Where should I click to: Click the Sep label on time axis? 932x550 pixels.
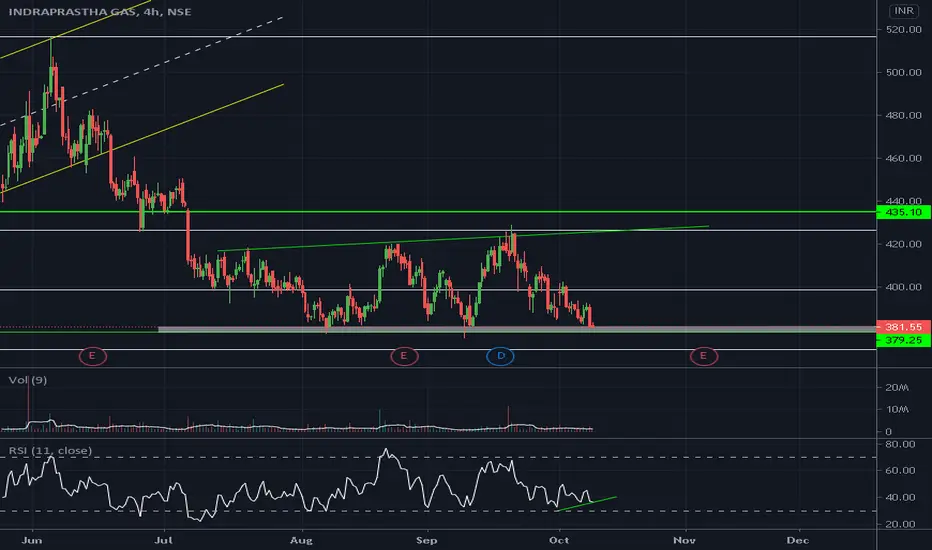pyautogui.click(x=427, y=540)
